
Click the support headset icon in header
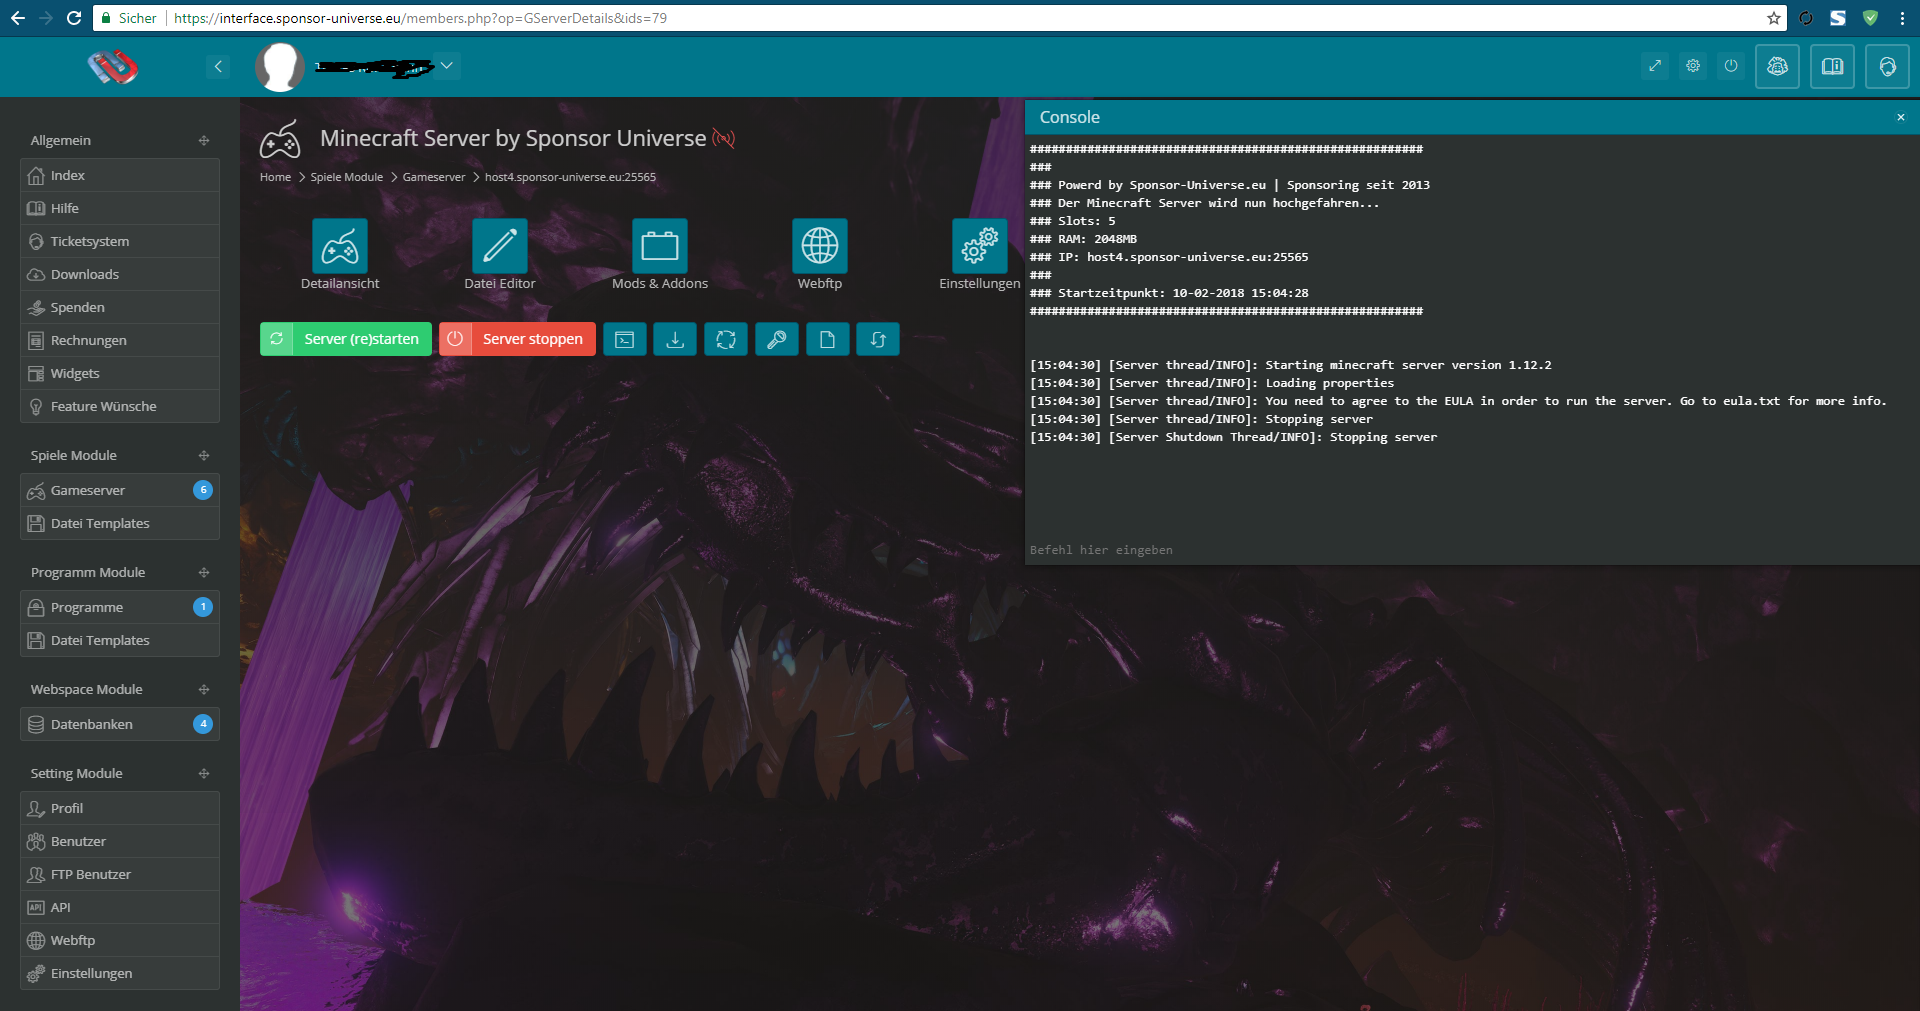(1887, 66)
